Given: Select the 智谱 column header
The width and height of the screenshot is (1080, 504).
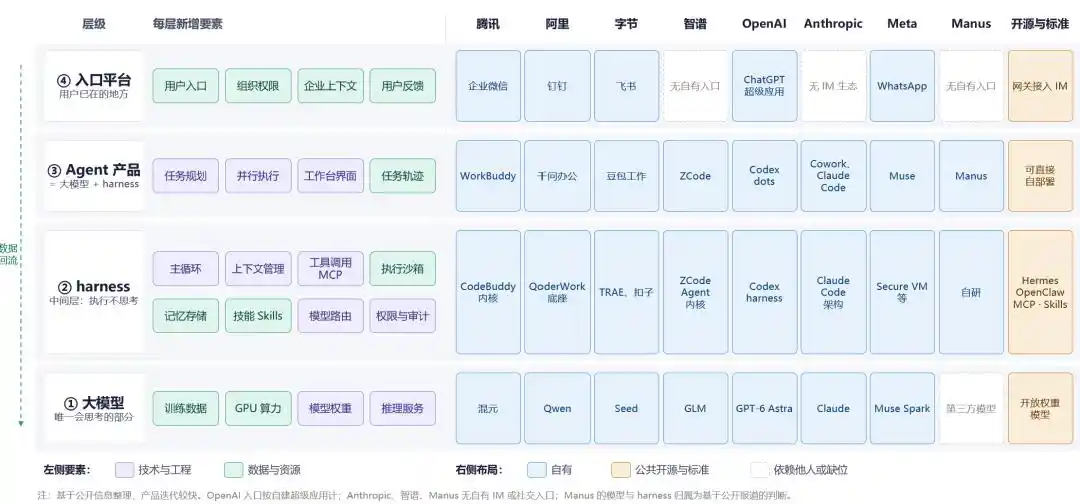Looking at the screenshot, I should pos(695,23).
